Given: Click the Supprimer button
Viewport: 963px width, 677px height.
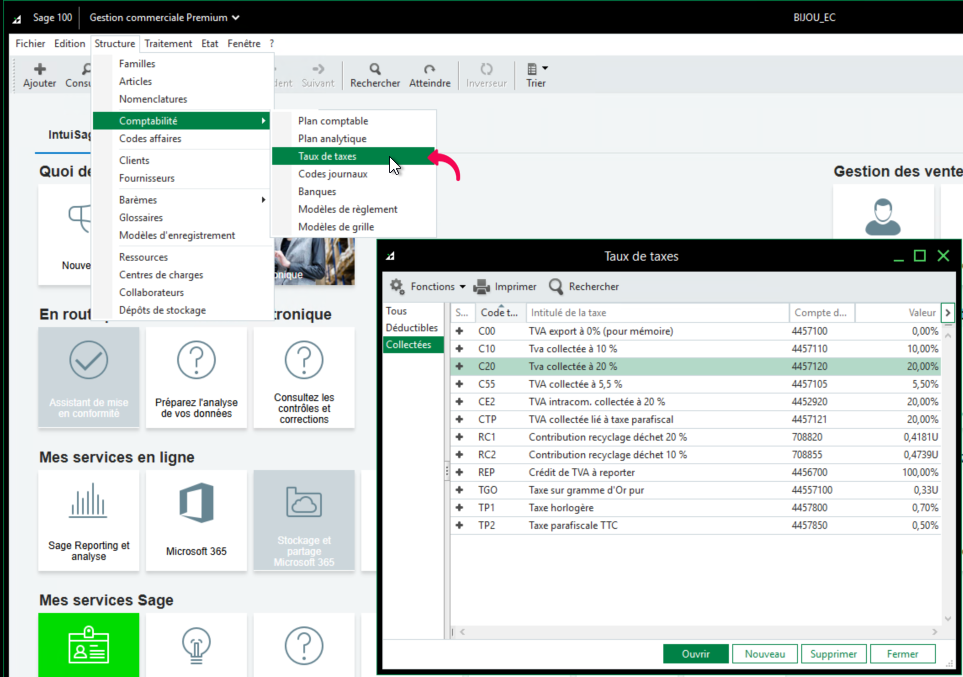Looking at the screenshot, I should (x=833, y=654).
